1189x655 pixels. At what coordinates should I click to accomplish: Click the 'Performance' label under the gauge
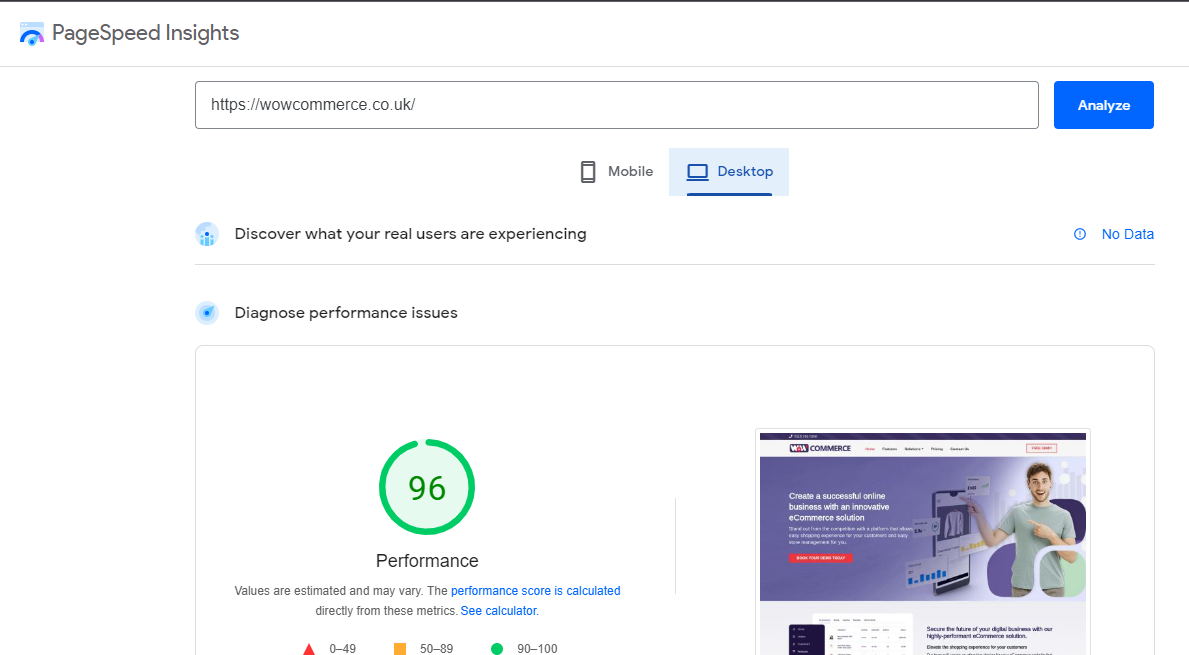pos(427,561)
